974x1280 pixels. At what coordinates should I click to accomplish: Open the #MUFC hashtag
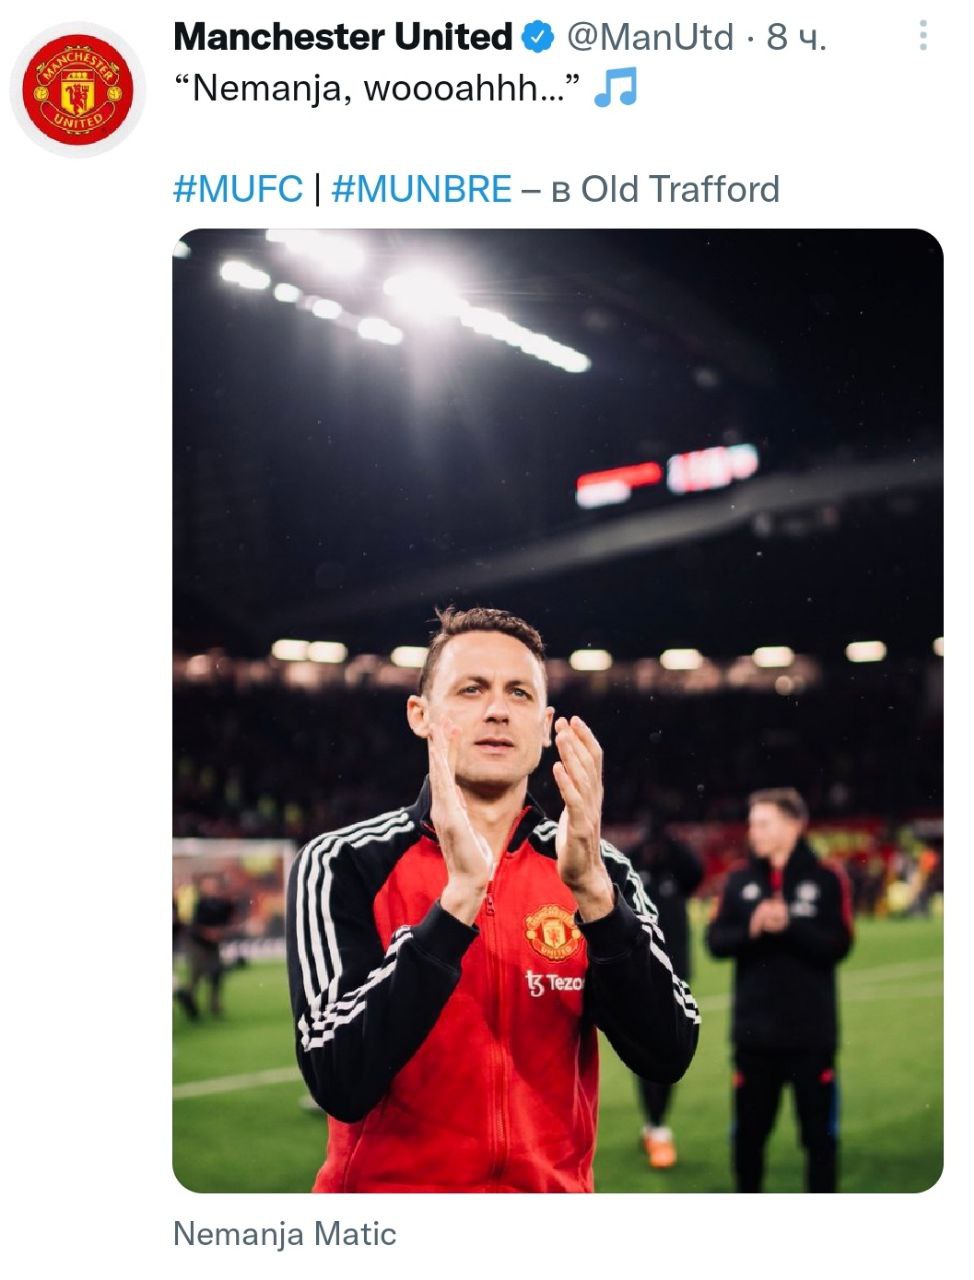tap(238, 189)
